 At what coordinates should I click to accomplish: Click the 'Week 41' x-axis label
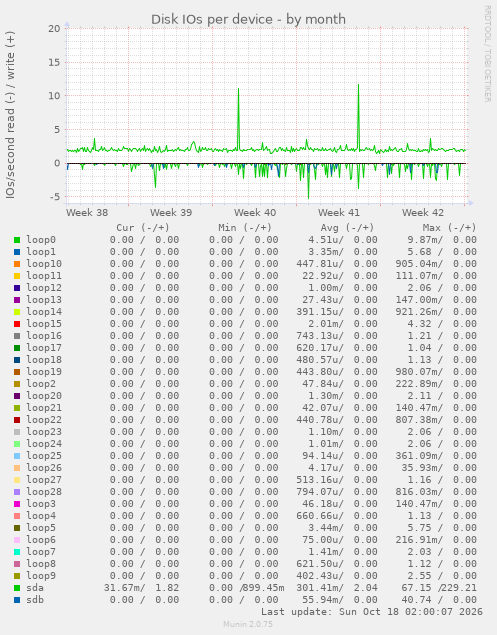coord(339,213)
